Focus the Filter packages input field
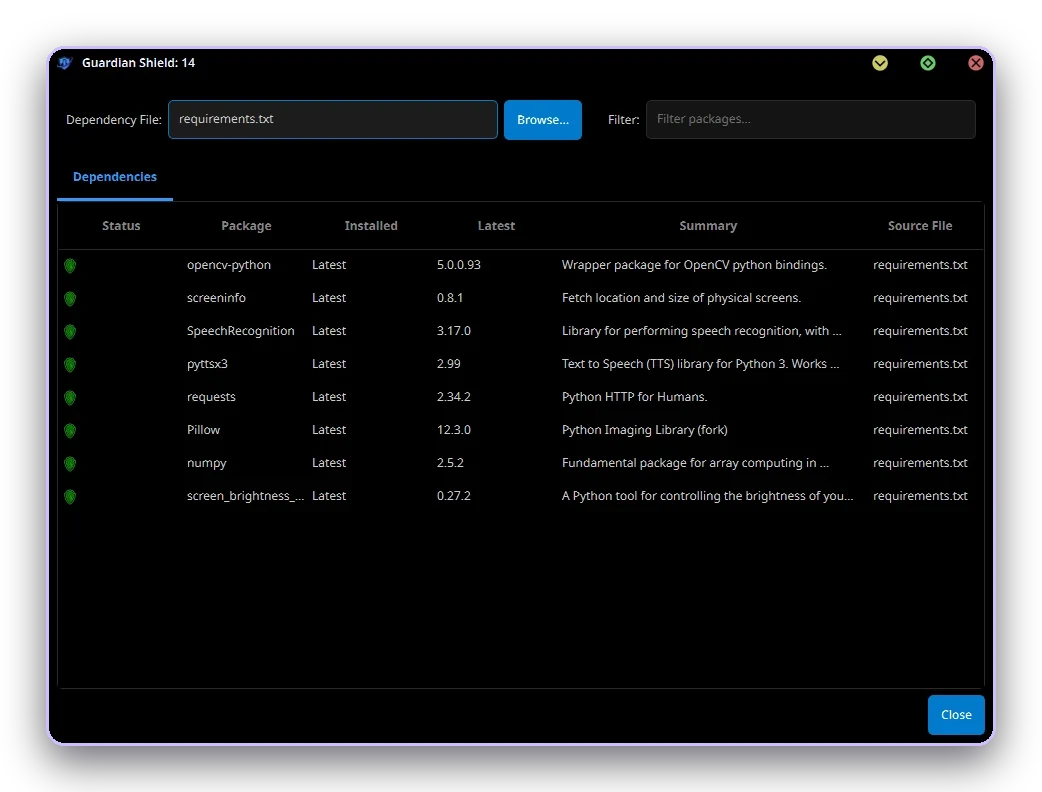1042x792 pixels. (811, 120)
